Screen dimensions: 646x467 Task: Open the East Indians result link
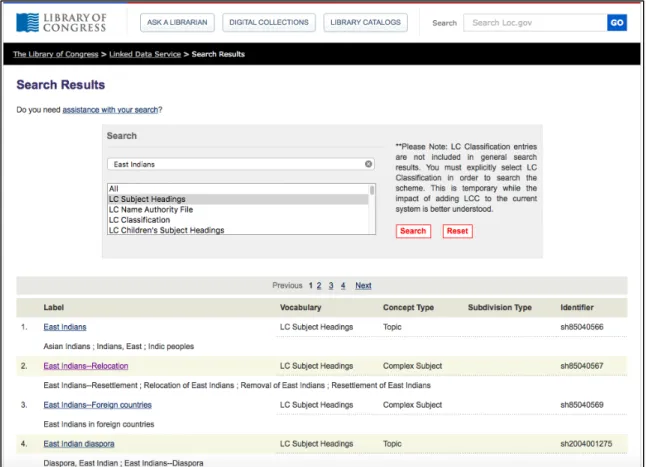tap(65, 327)
